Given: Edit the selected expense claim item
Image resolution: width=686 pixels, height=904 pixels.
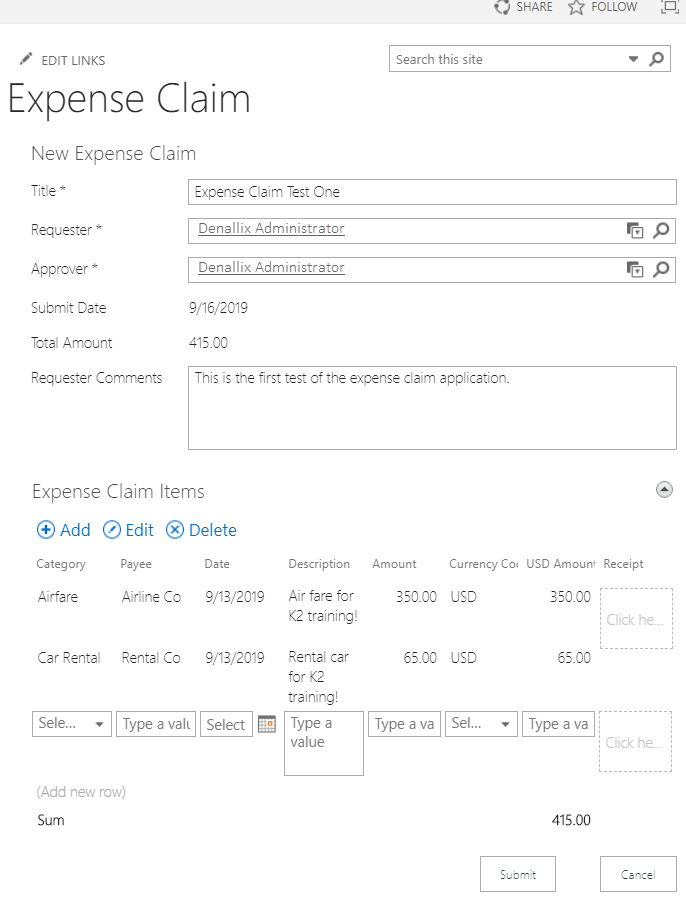Looking at the screenshot, I should click(128, 530).
